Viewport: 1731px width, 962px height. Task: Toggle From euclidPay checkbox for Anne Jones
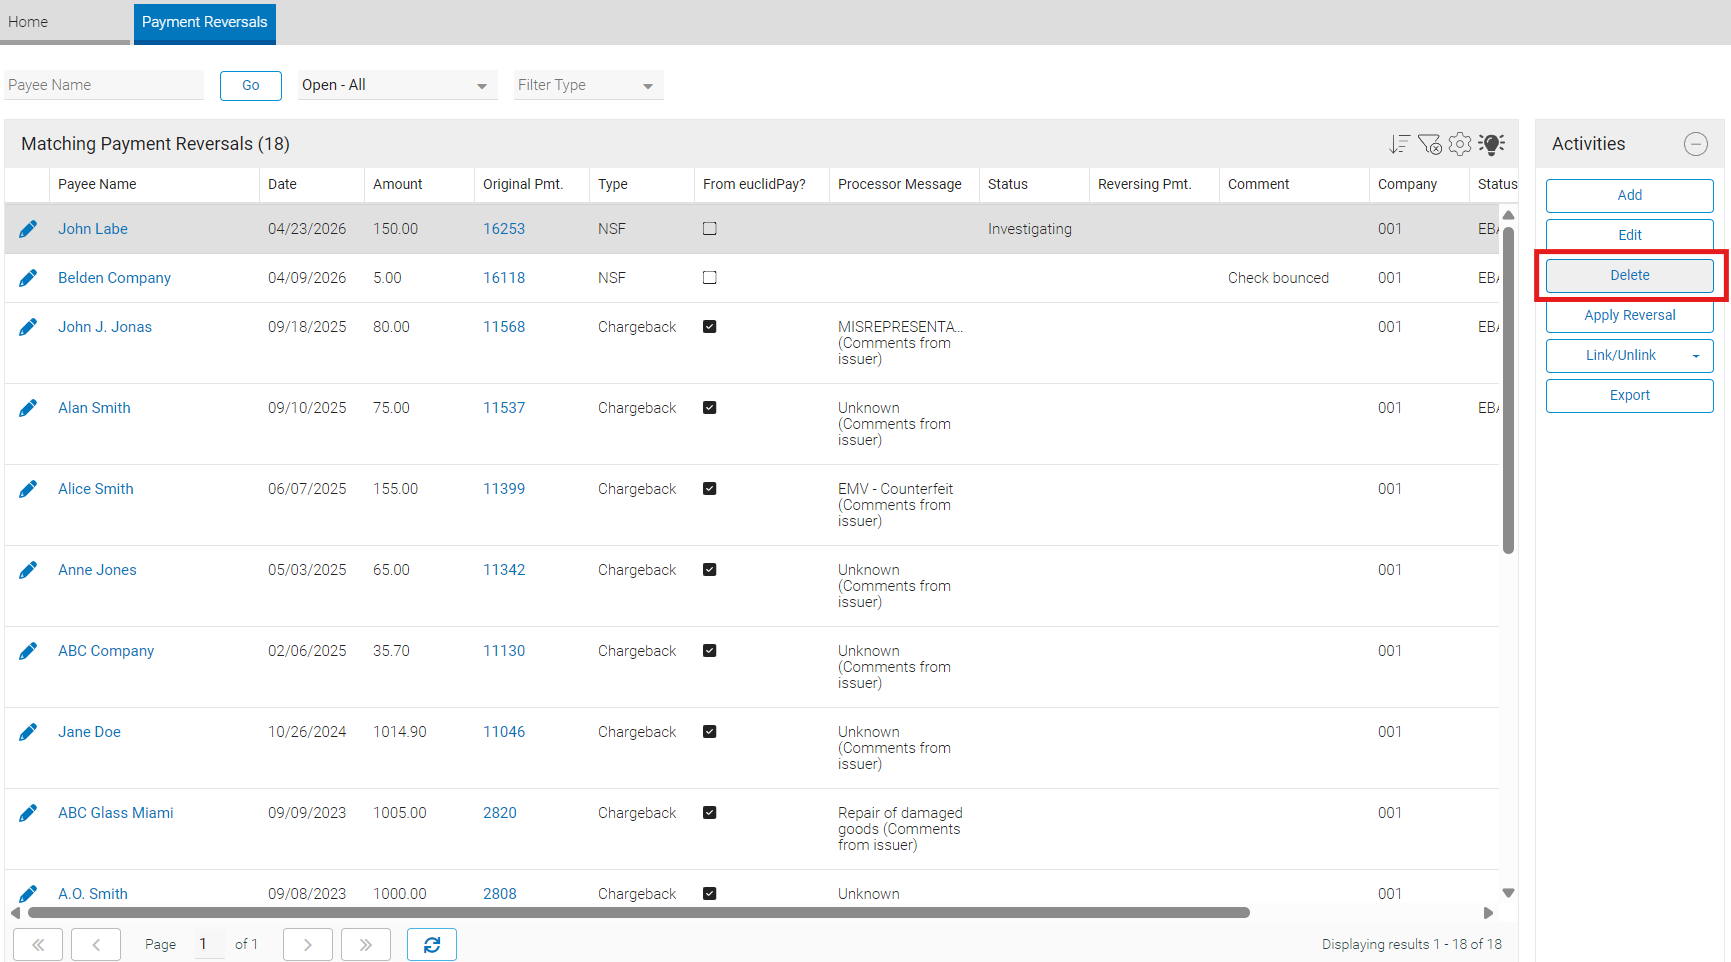point(710,570)
